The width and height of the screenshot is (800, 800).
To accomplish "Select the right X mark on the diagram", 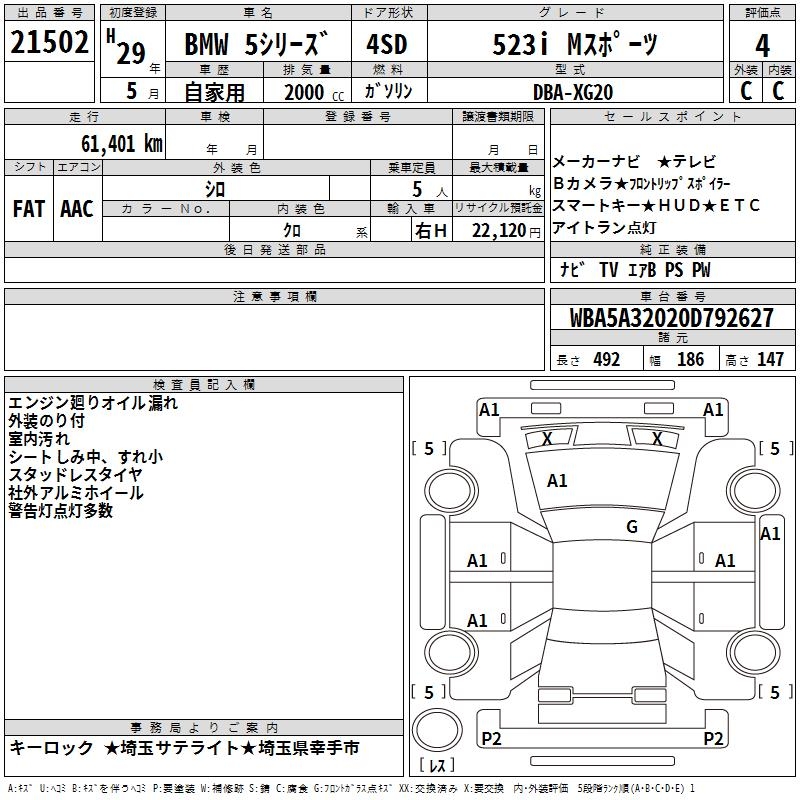I will [657, 439].
